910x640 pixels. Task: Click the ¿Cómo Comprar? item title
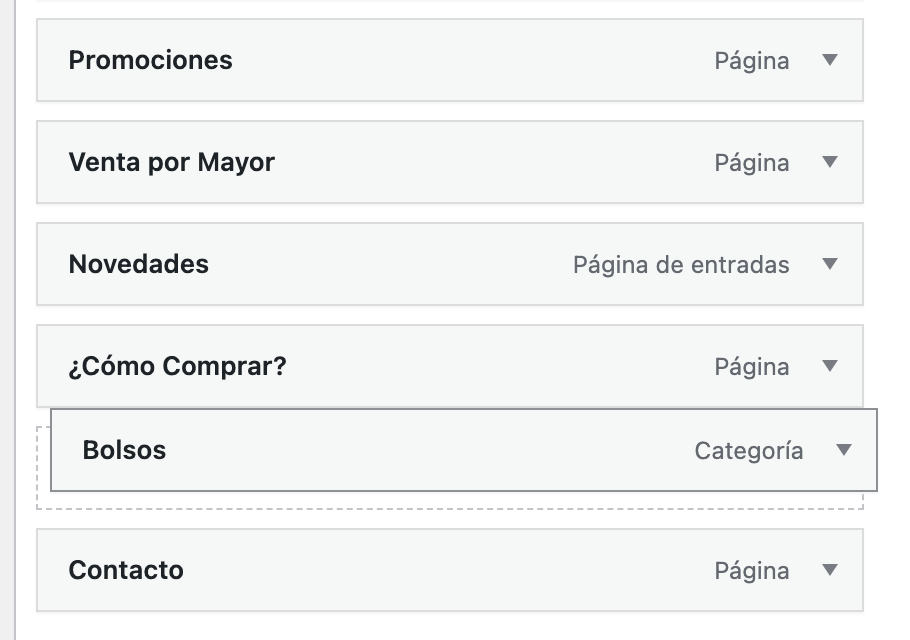[x=177, y=366]
